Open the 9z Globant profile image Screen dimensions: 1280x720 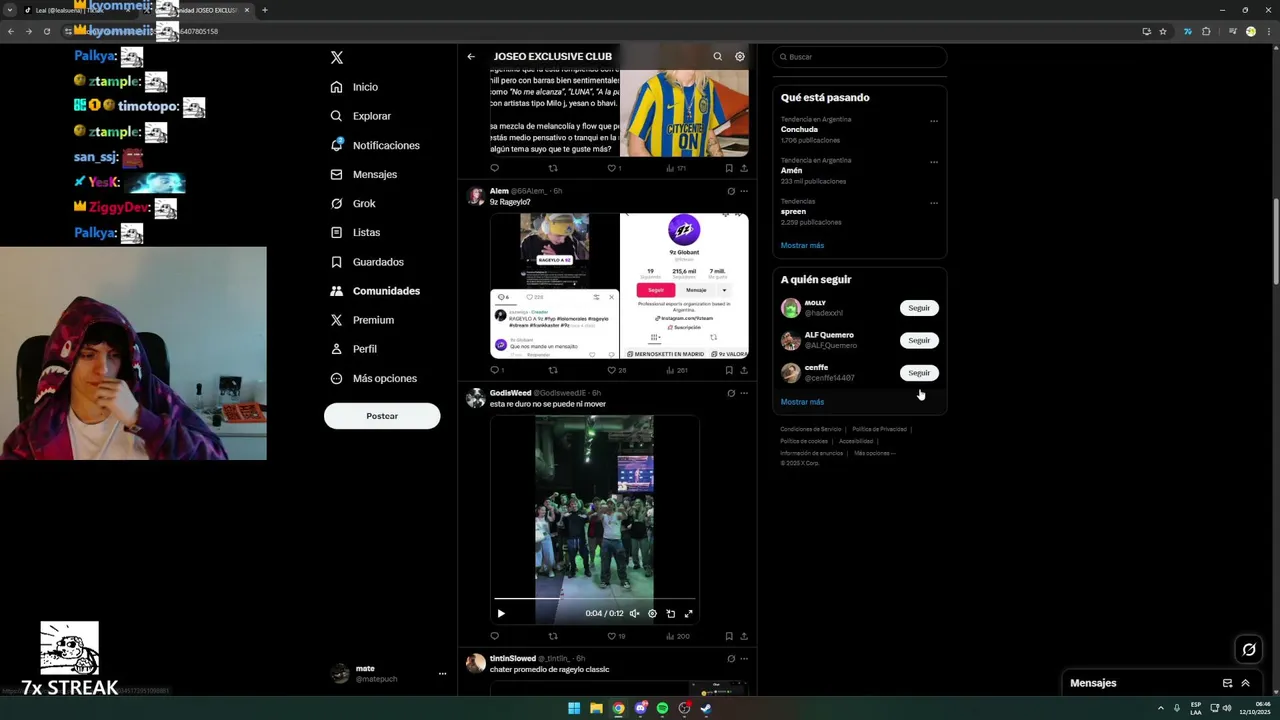684,285
